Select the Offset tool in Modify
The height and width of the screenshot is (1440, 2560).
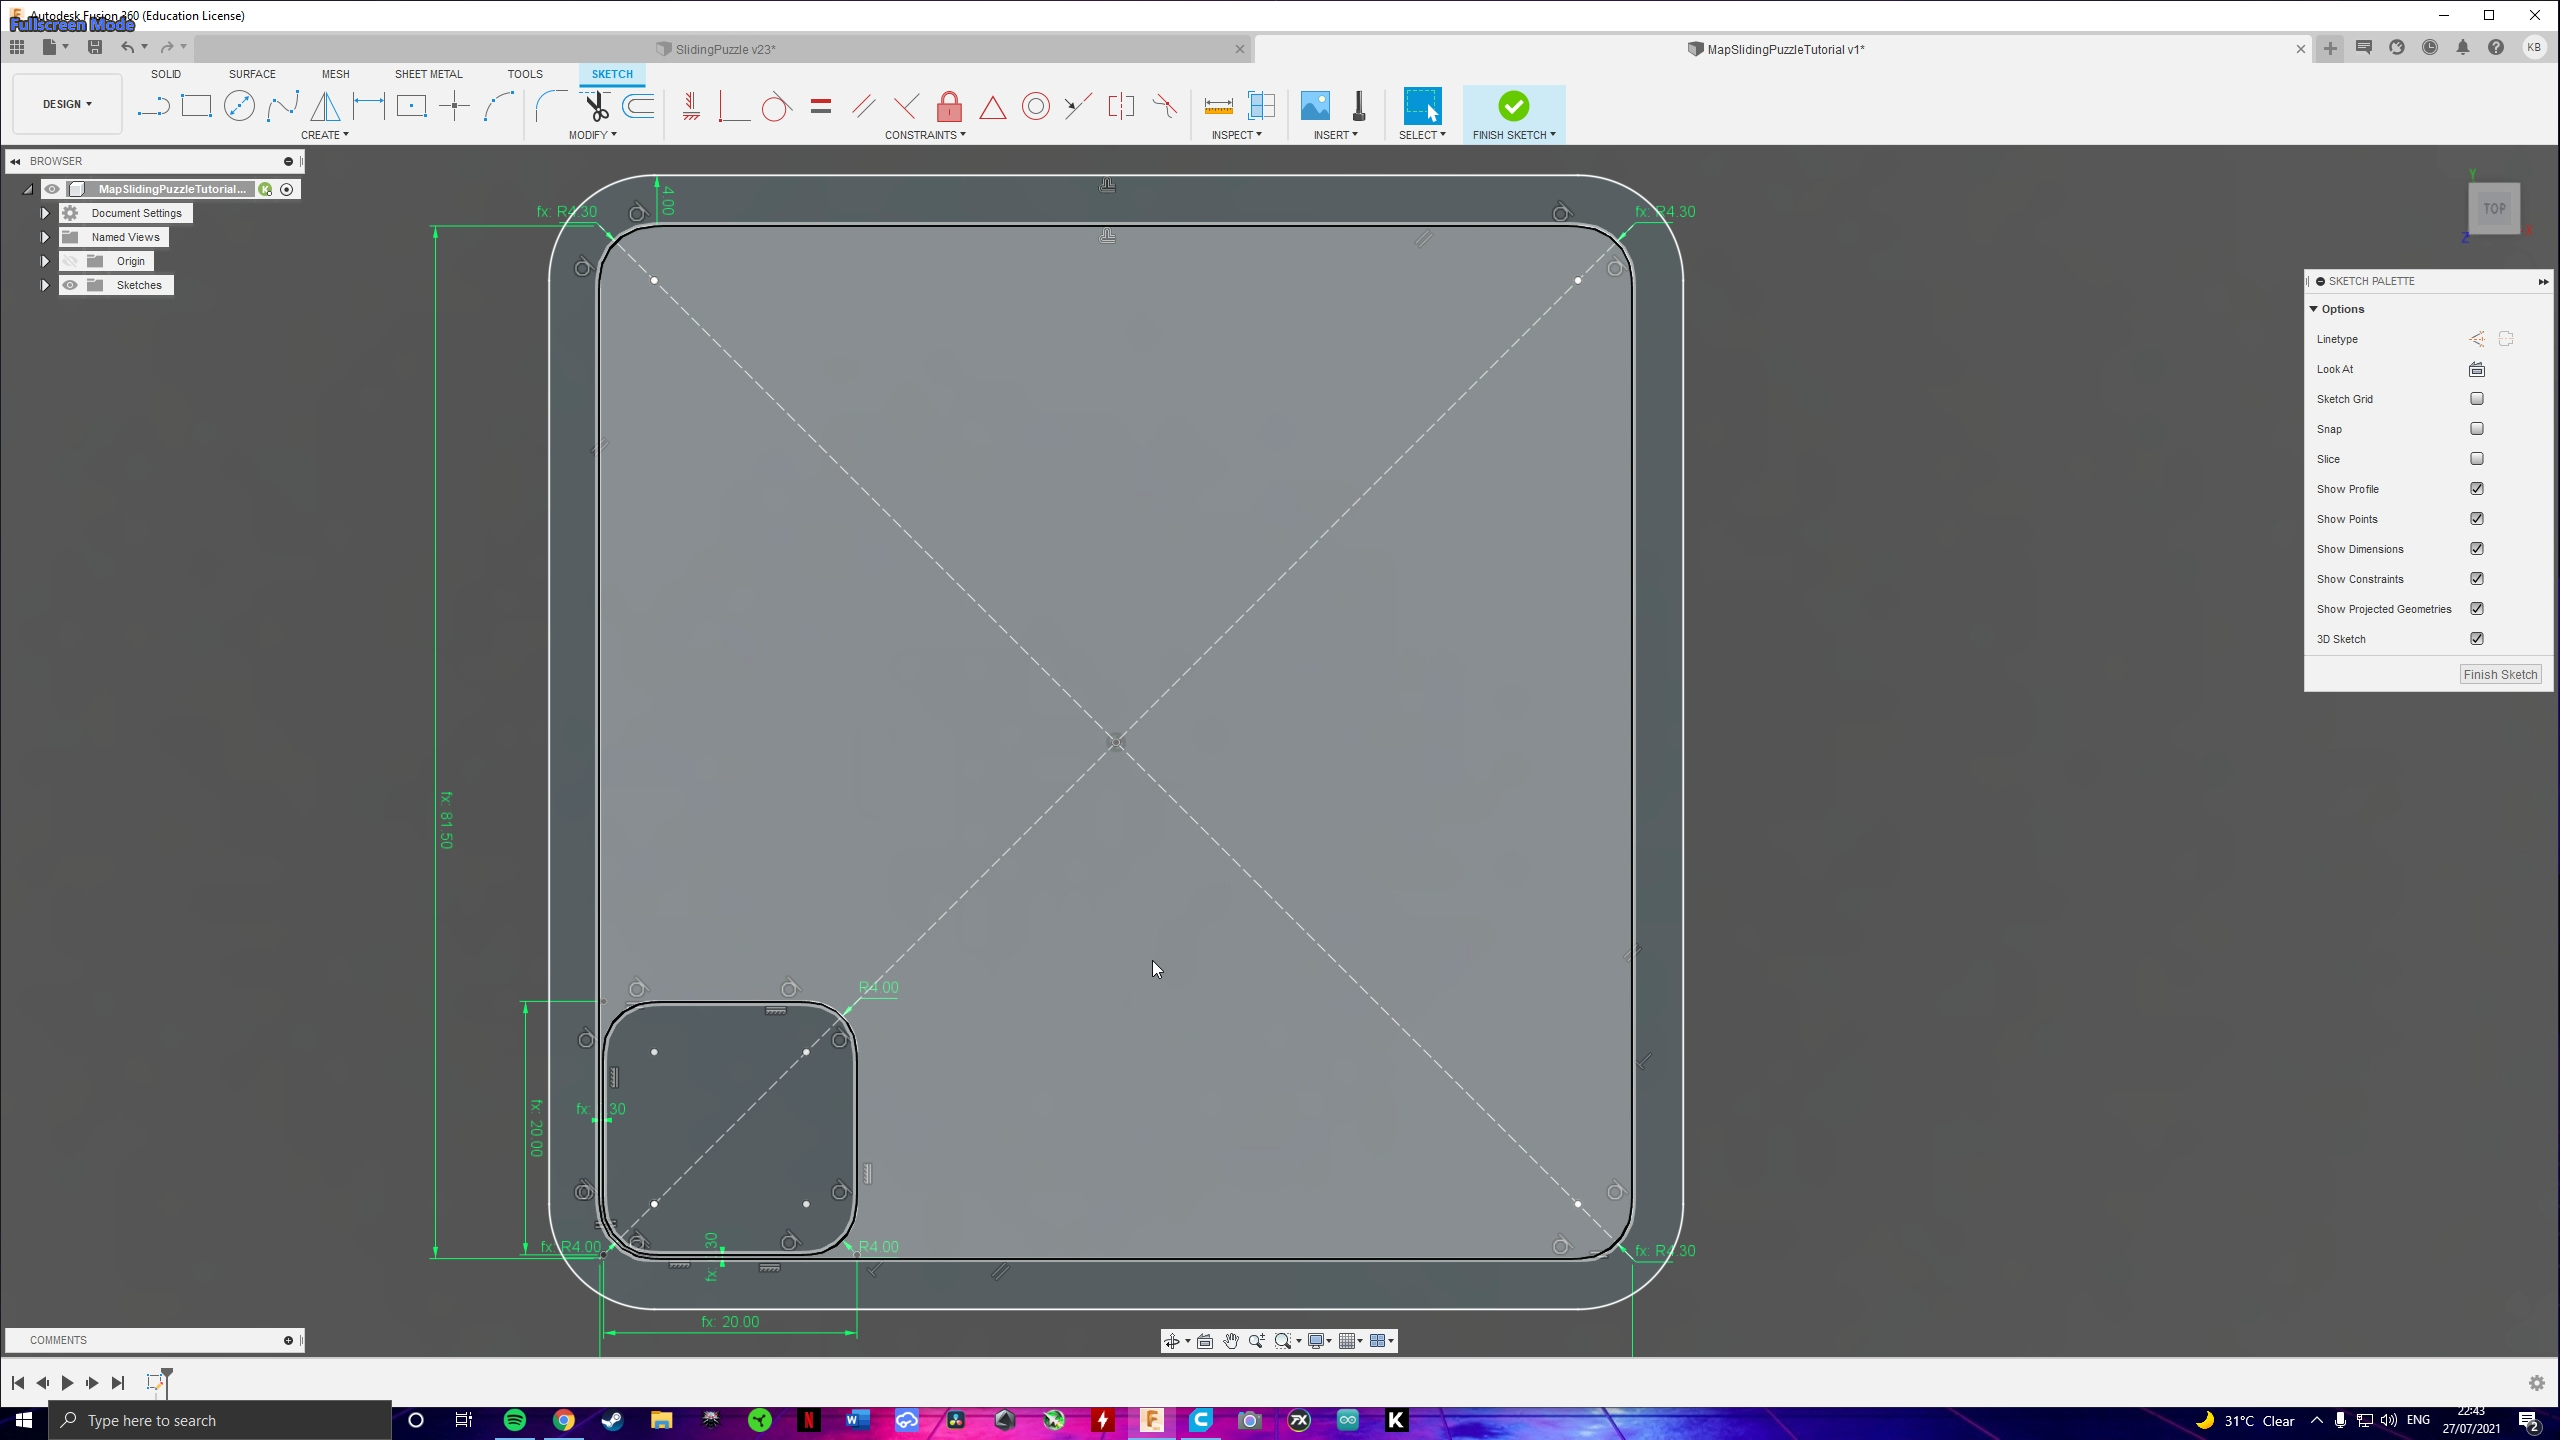coord(639,105)
